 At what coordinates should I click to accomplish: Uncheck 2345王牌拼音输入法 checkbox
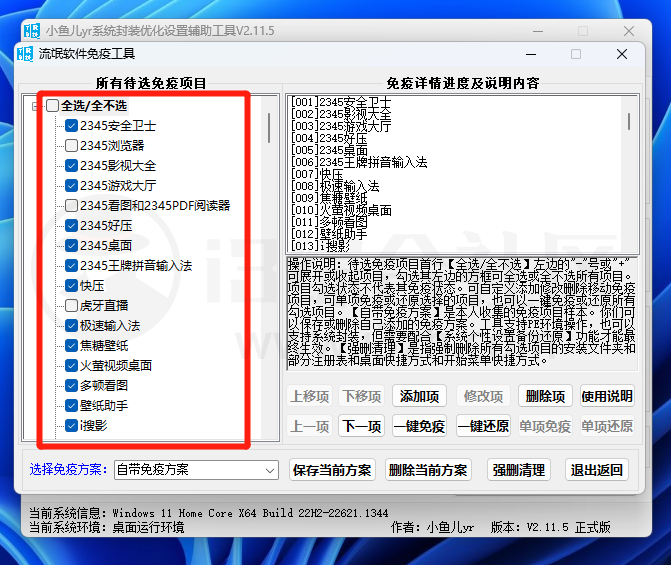click(x=71, y=265)
